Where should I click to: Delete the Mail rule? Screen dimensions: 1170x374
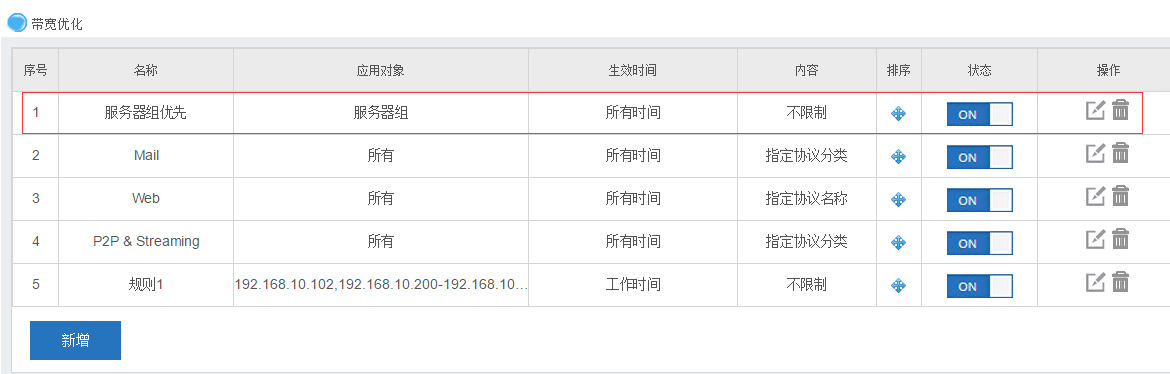(1120, 154)
